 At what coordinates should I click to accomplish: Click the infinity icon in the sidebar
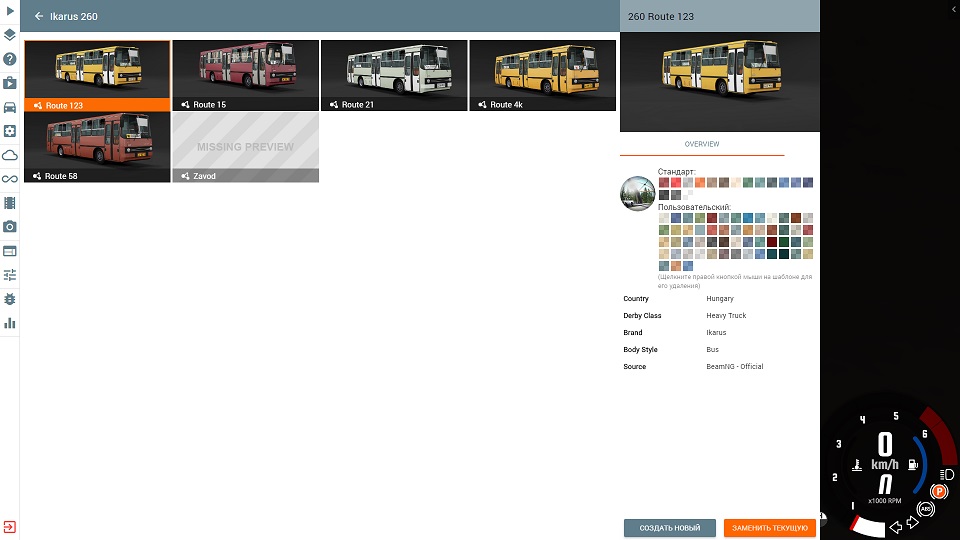[10, 179]
